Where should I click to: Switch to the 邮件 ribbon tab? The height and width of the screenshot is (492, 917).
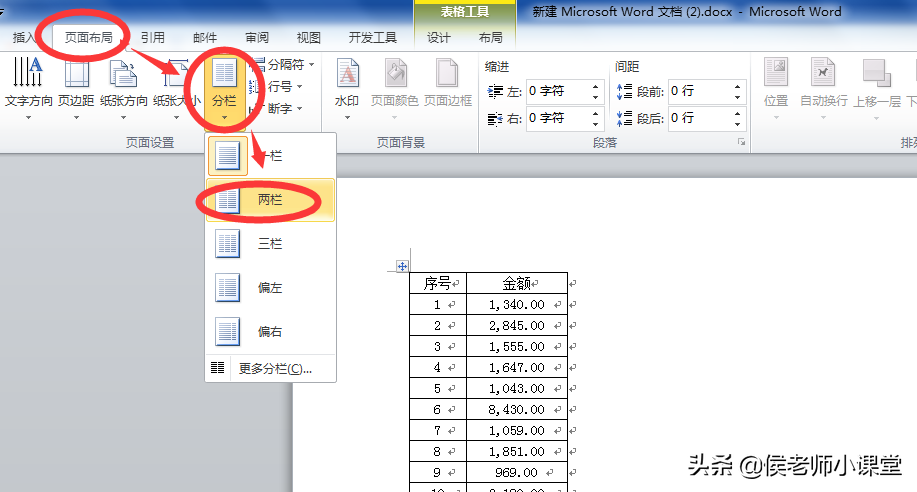click(x=205, y=38)
